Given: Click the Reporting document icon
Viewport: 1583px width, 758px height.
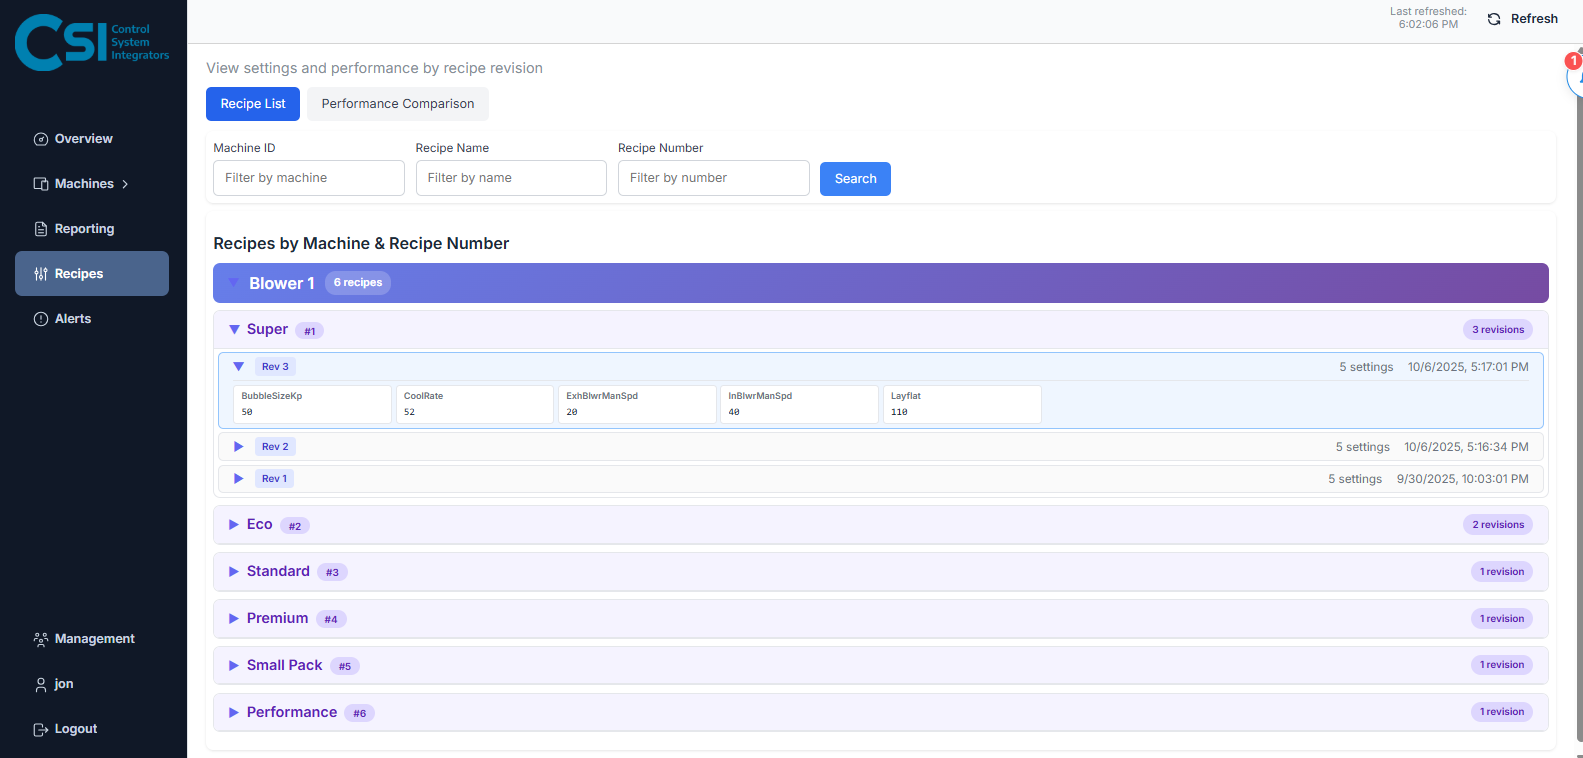Looking at the screenshot, I should 41,229.
